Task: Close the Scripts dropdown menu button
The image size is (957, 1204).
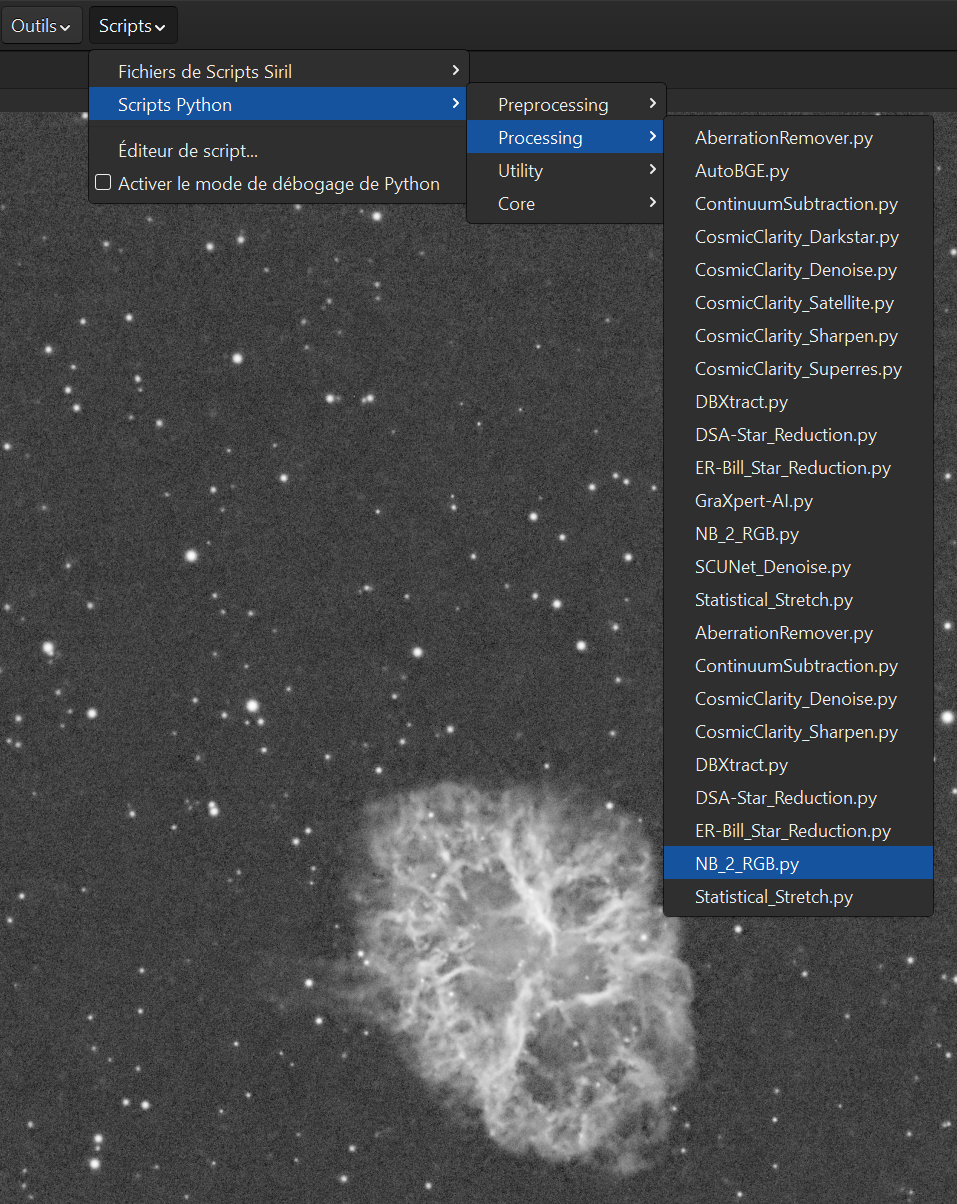Action: [x=133, y=26]
